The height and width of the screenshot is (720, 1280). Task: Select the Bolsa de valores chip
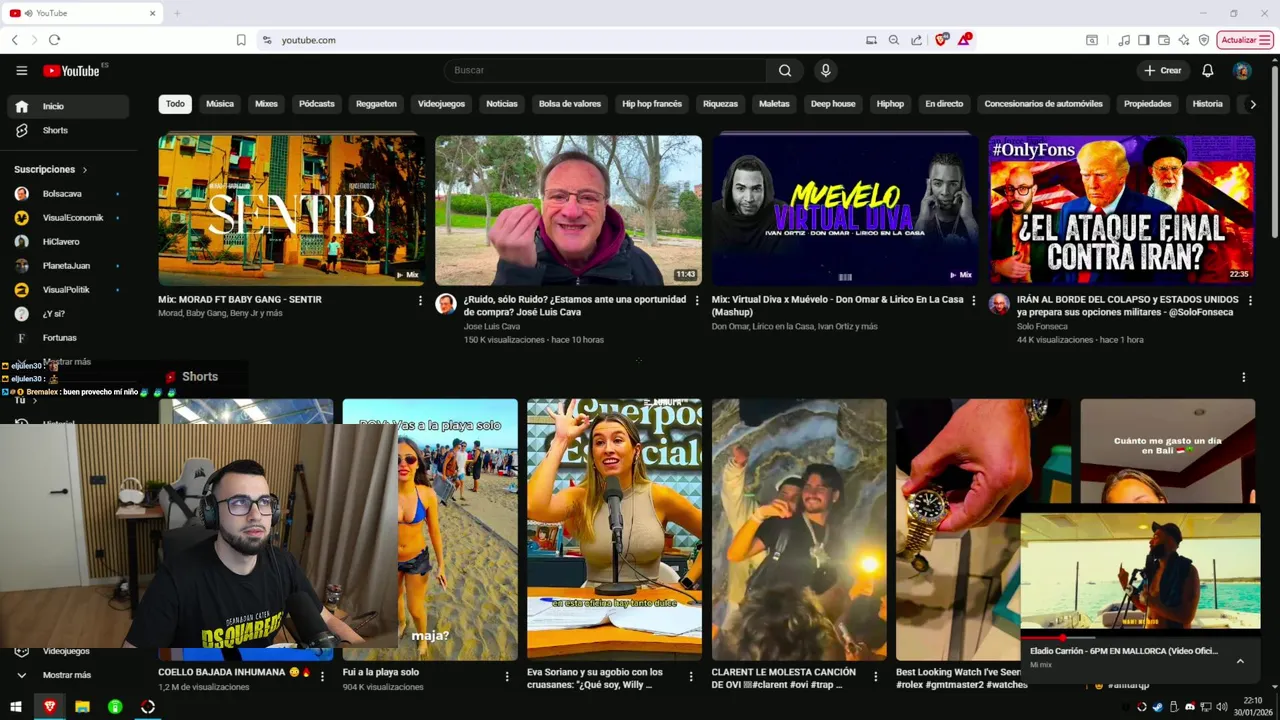(570, 104)
